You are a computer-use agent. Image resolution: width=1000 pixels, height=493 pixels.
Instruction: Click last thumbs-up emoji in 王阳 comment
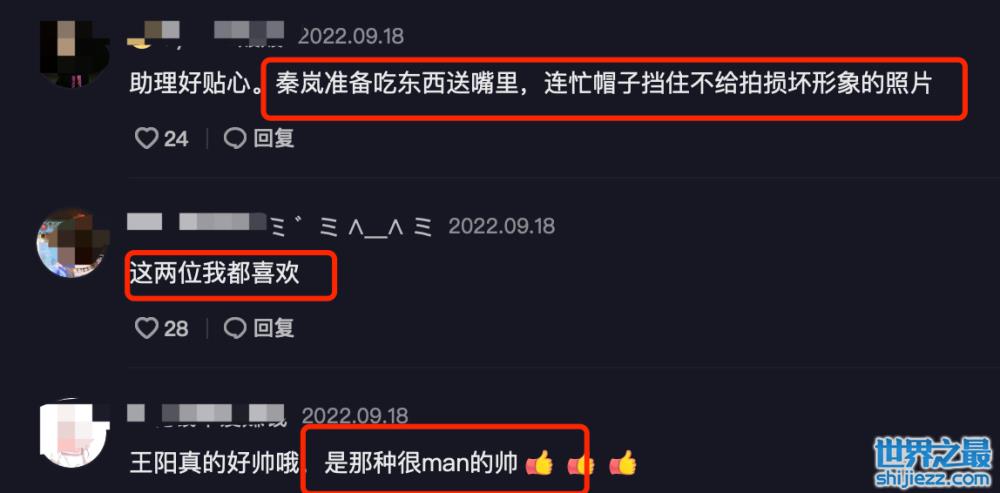point(623,464)
